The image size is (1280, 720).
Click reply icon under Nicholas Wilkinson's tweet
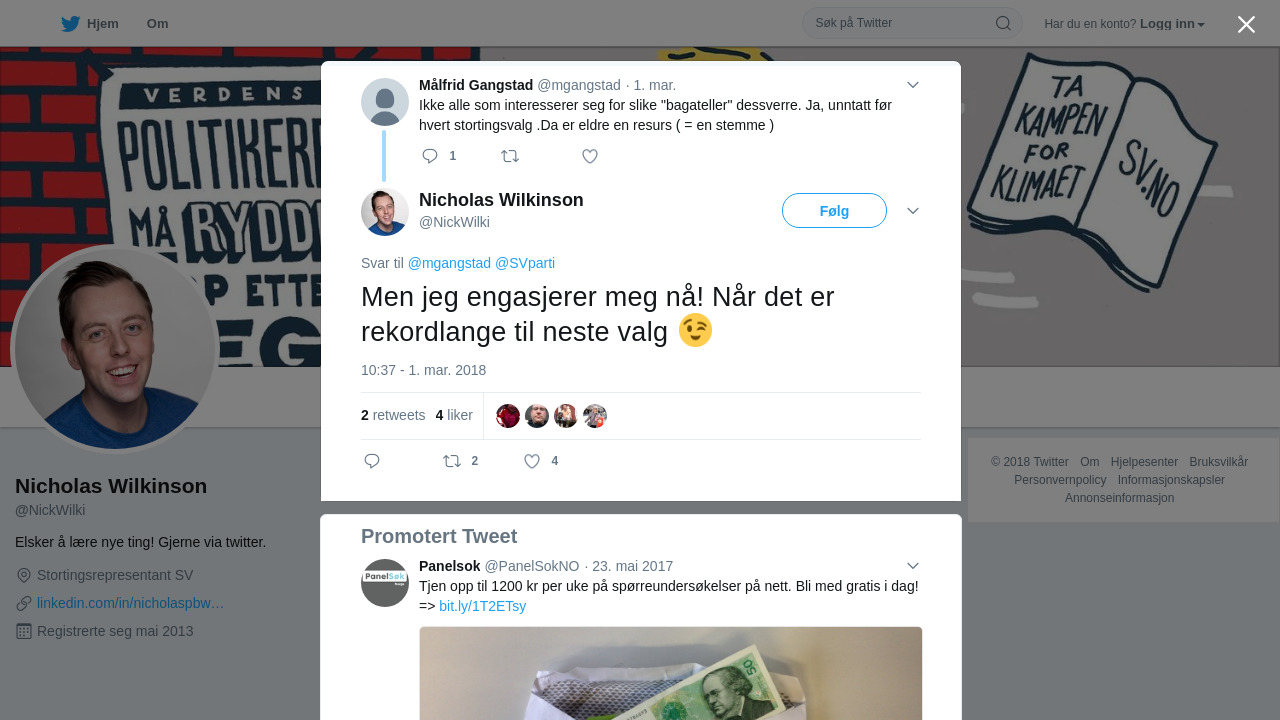372,461
